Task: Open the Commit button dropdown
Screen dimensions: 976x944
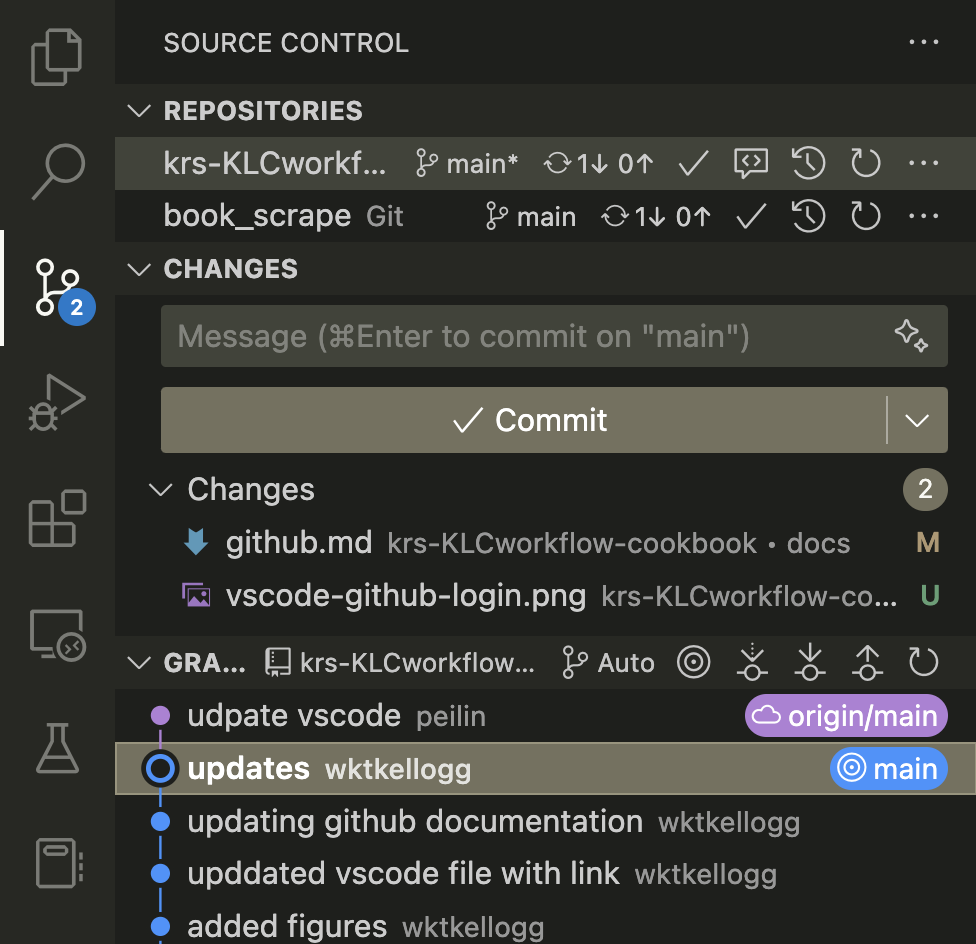Action: (916, 420)
